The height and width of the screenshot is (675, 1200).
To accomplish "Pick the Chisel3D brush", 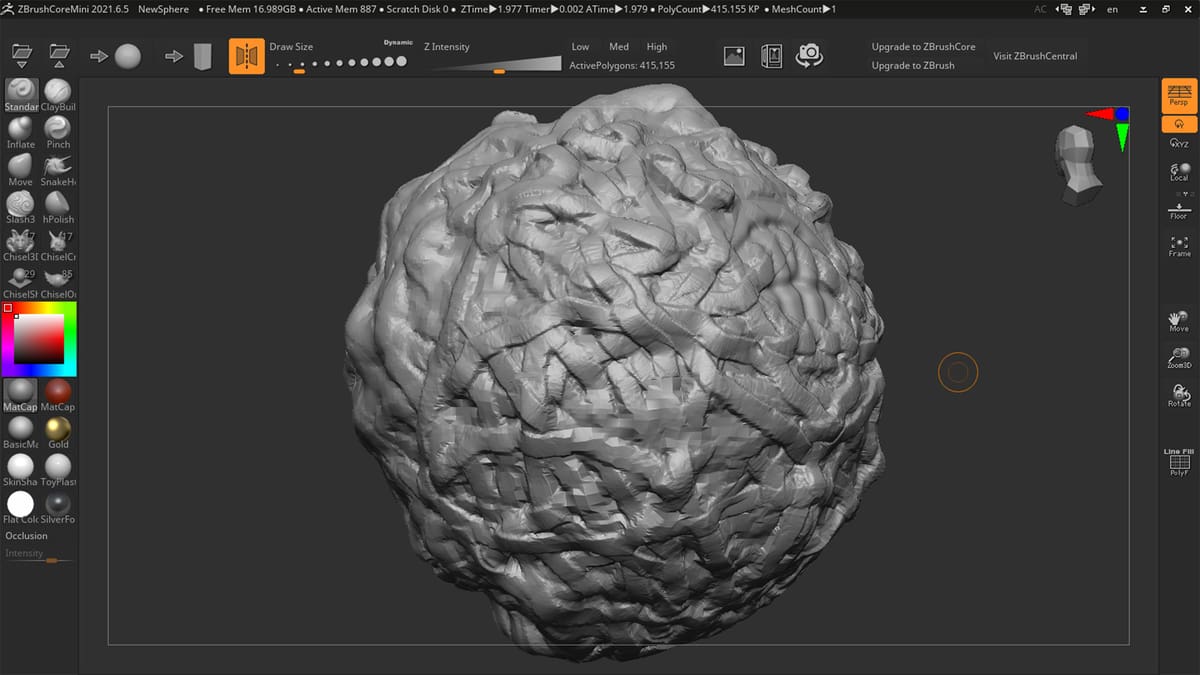I will pyautogui.click(x=21, y=245).
